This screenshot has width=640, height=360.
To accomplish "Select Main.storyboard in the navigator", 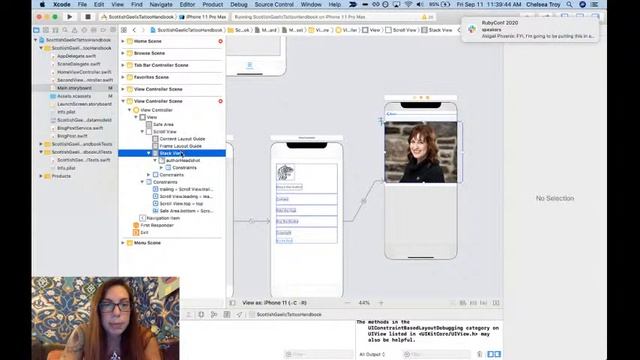I will point(74,88).
